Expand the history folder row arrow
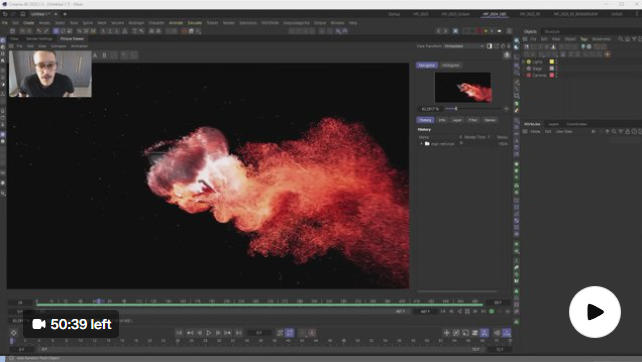 pyautogui.click(x=421, y=144)
